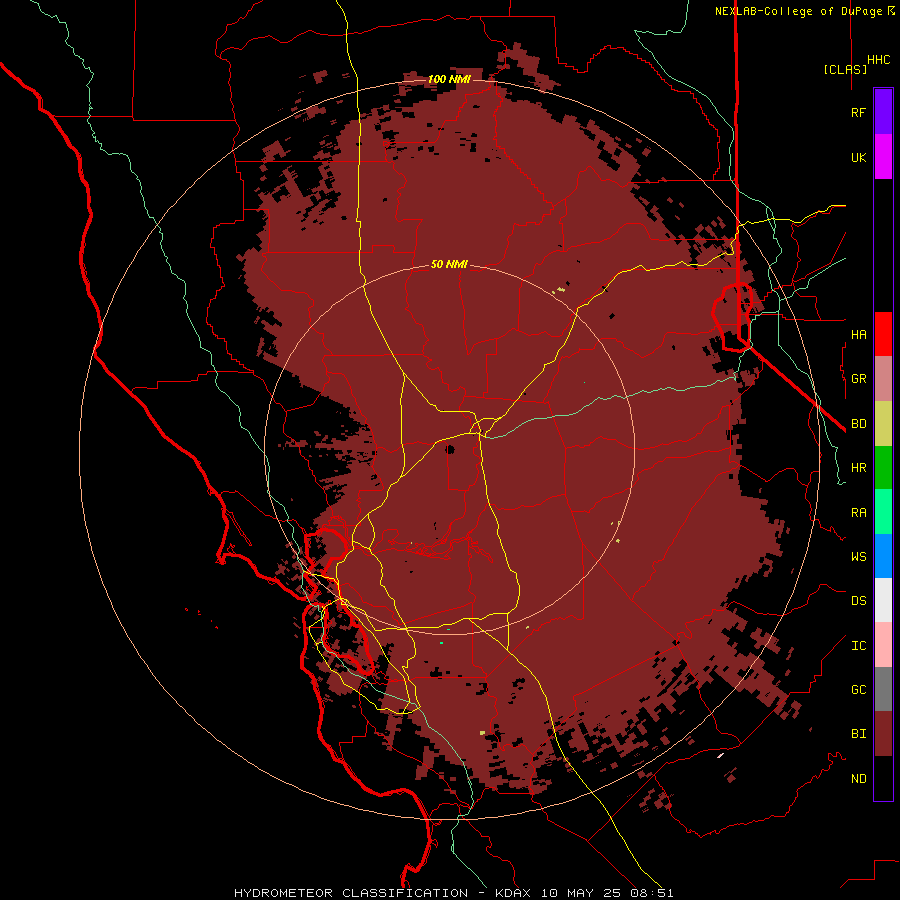
Task: Click the ND legend label
Action: (858, 779)
